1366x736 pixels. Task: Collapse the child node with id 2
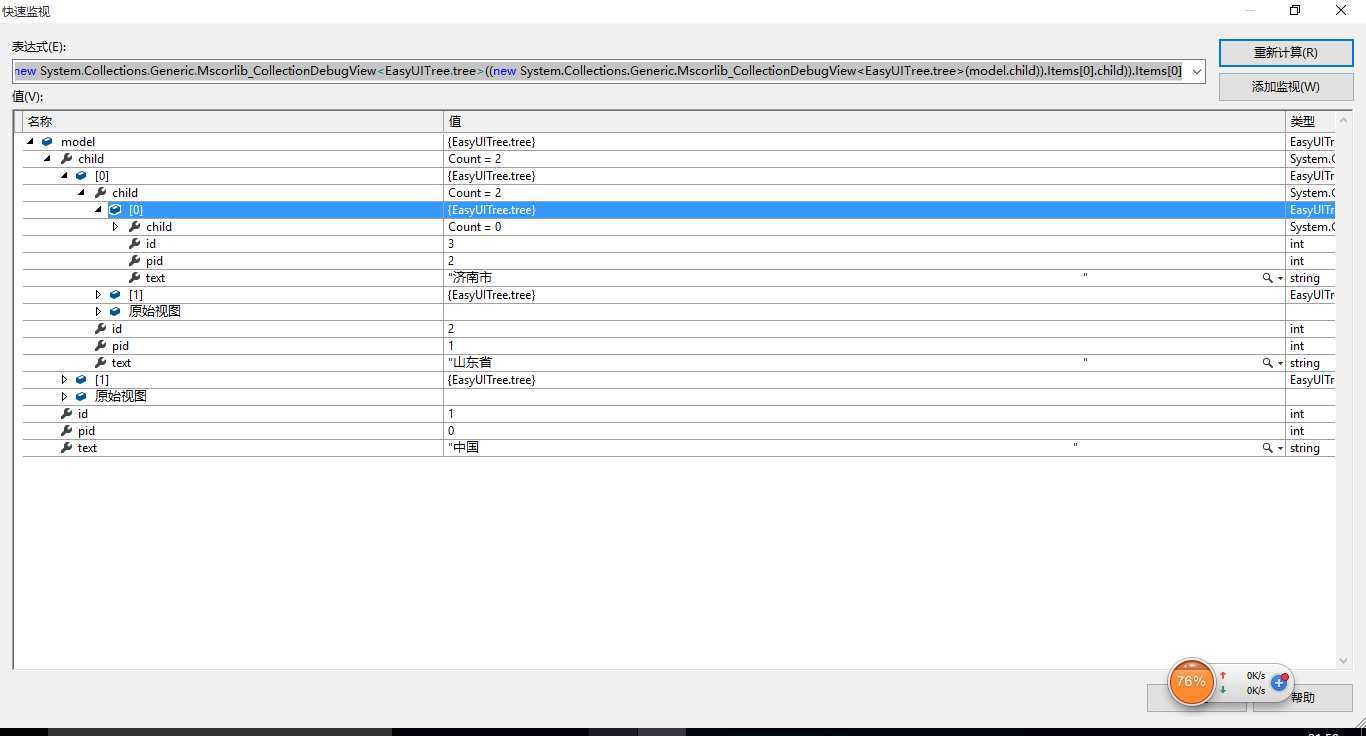pos(81,193)
